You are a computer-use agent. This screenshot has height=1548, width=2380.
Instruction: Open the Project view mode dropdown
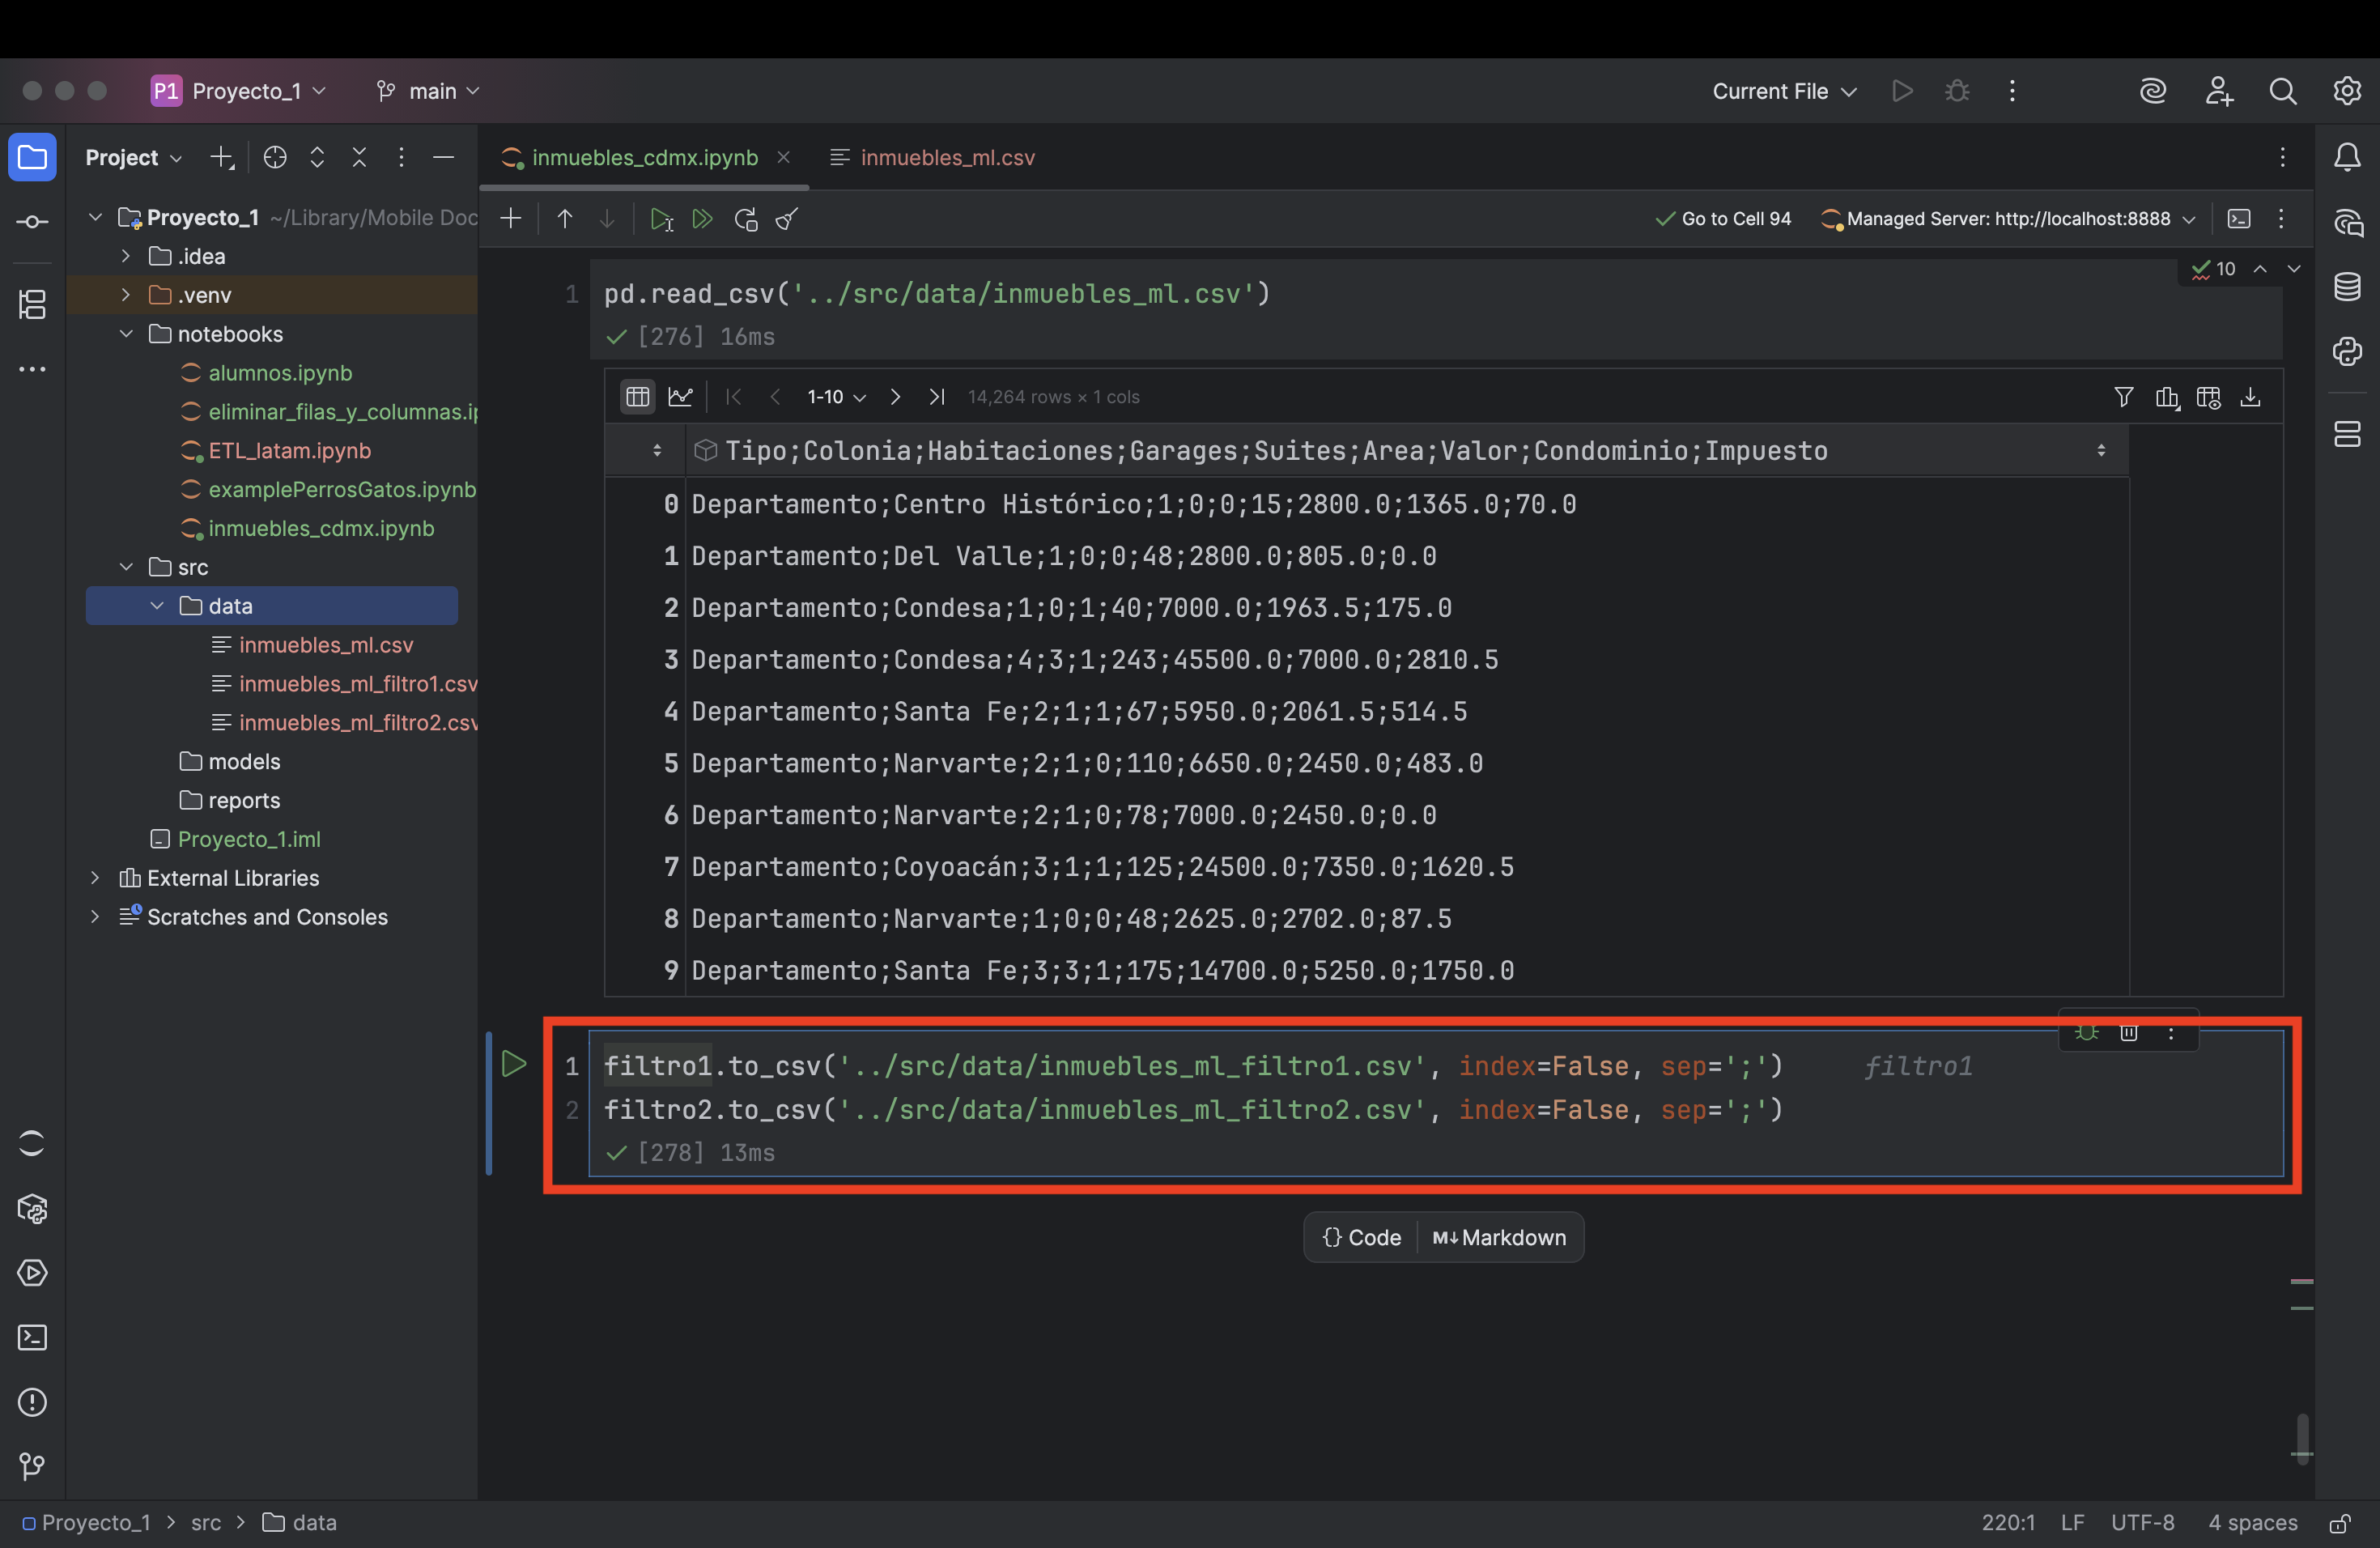pos(133,157)
